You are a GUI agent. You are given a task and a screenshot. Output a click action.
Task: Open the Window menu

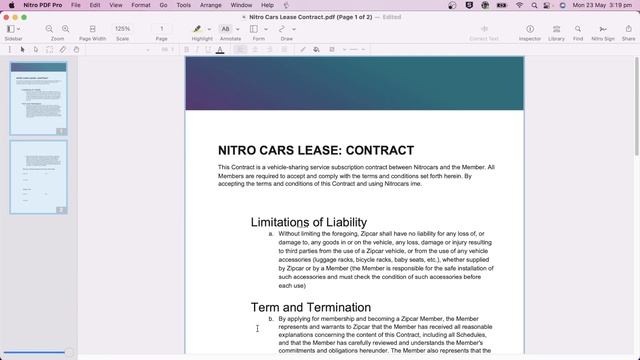pos(241,5)
